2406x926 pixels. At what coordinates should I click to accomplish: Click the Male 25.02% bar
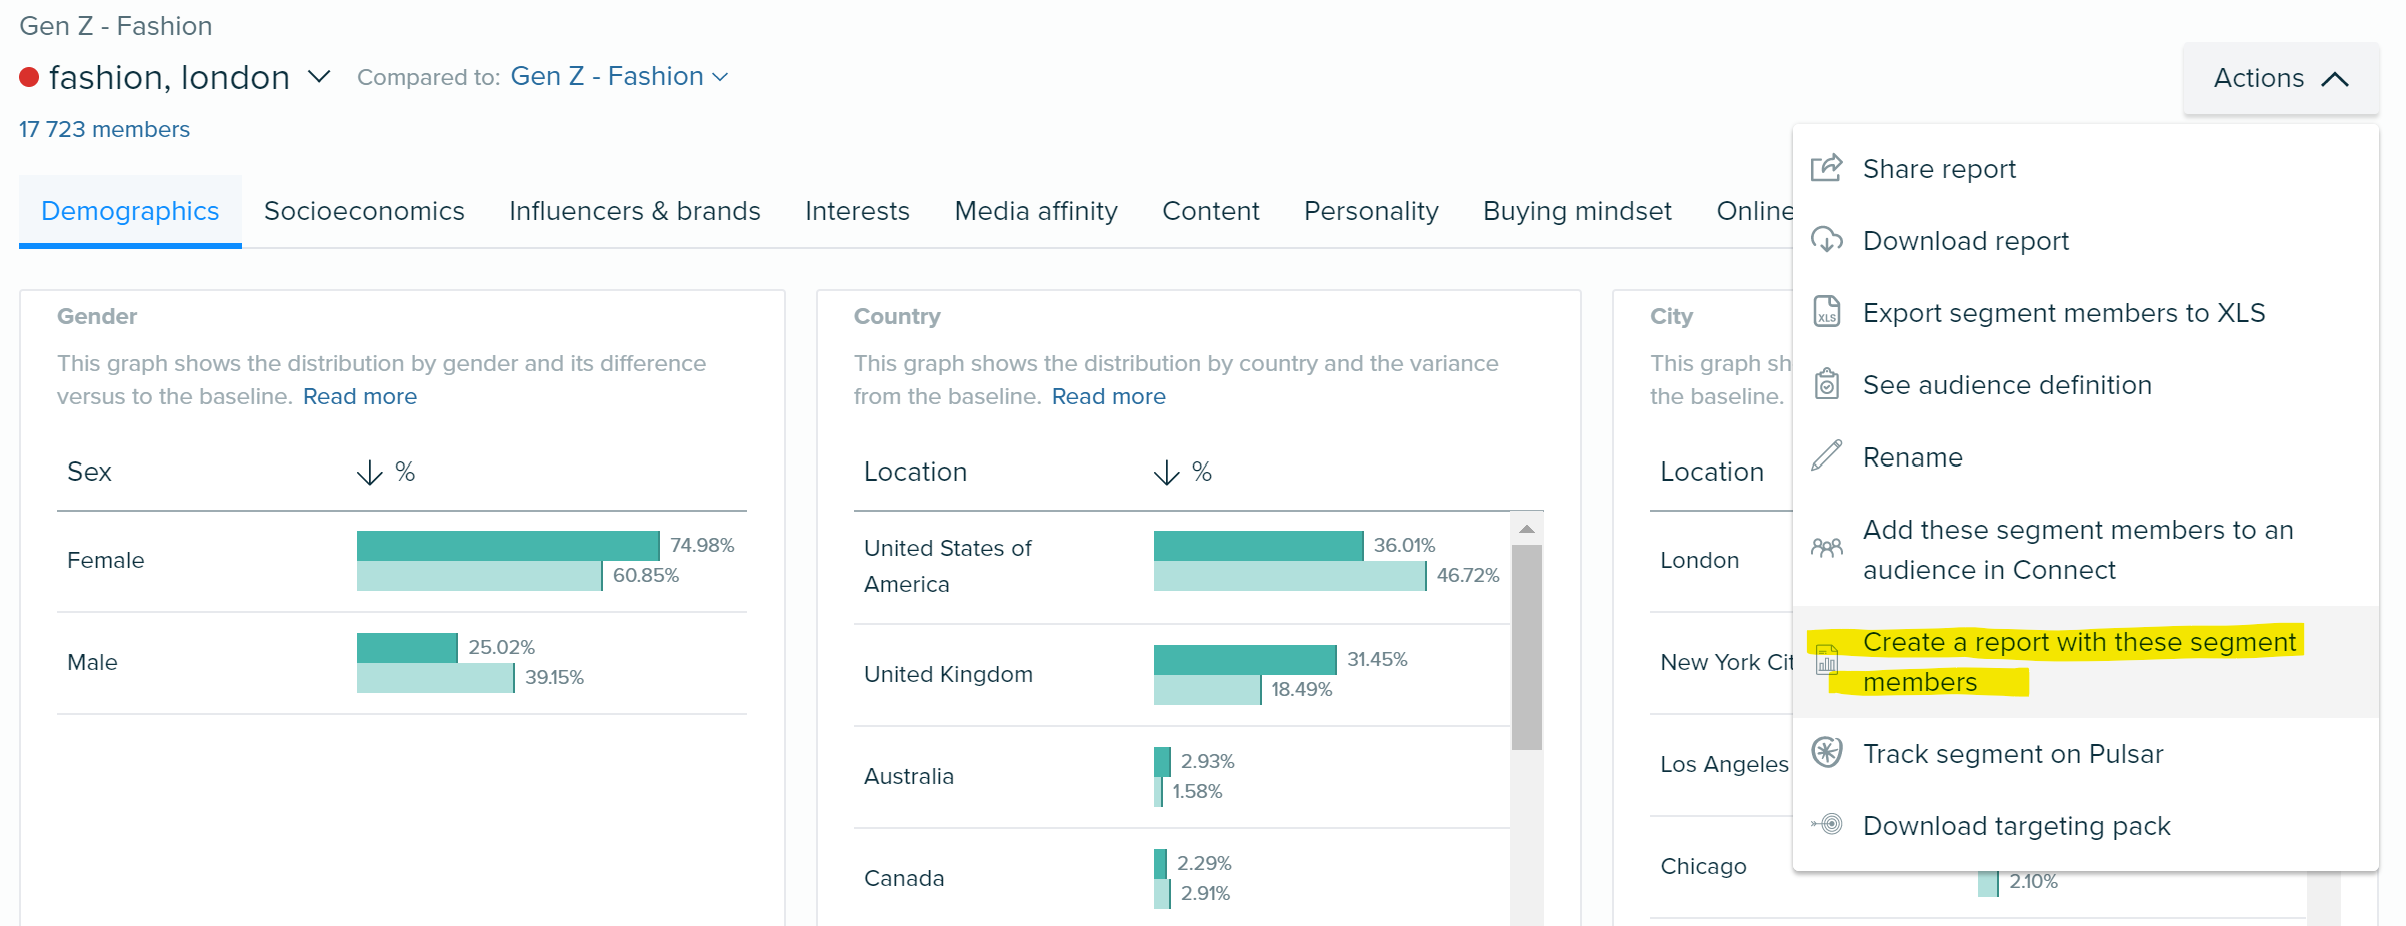coord(407,647)
